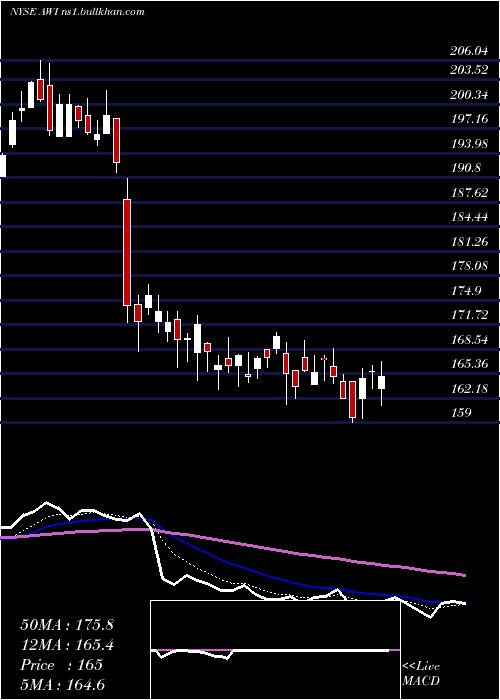Image resolution: width=500 pixels, height=700 pixels.
Task: Click the 184.44 price axis label
Action: (469, 217)
